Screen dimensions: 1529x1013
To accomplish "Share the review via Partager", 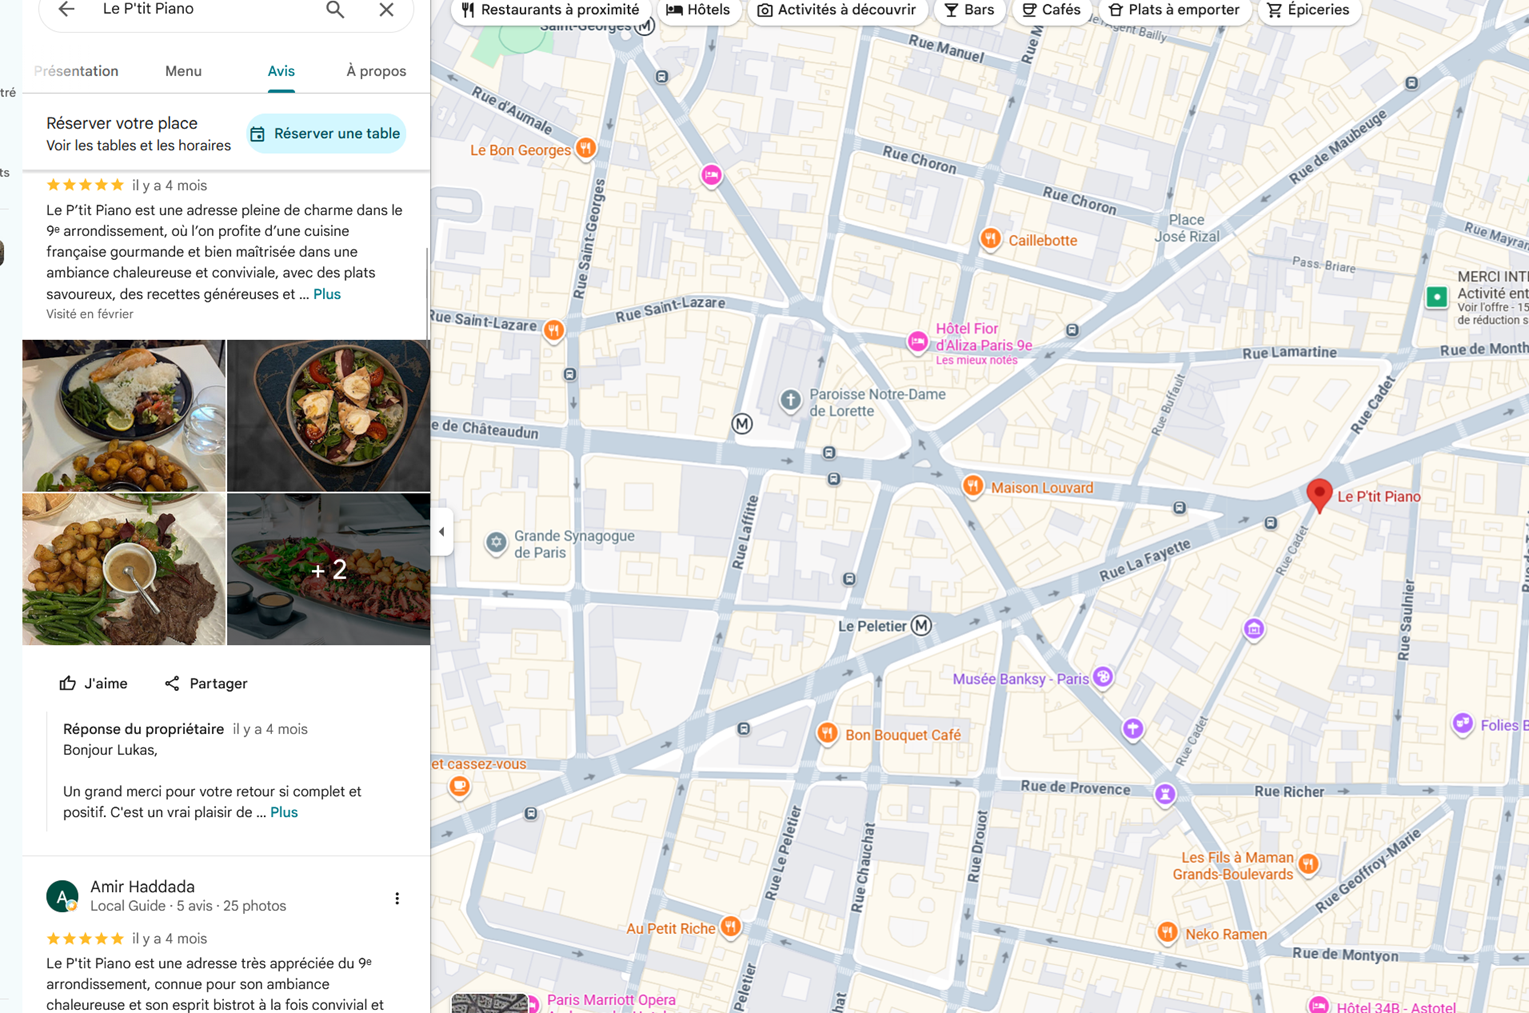I will (206, 684).
